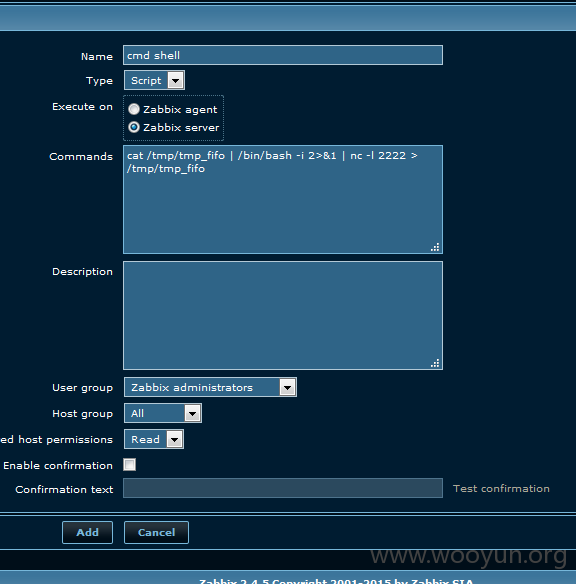The width and height of the screenshot is (576, 584).
Task: Click the Commands label
Action: 81,156
